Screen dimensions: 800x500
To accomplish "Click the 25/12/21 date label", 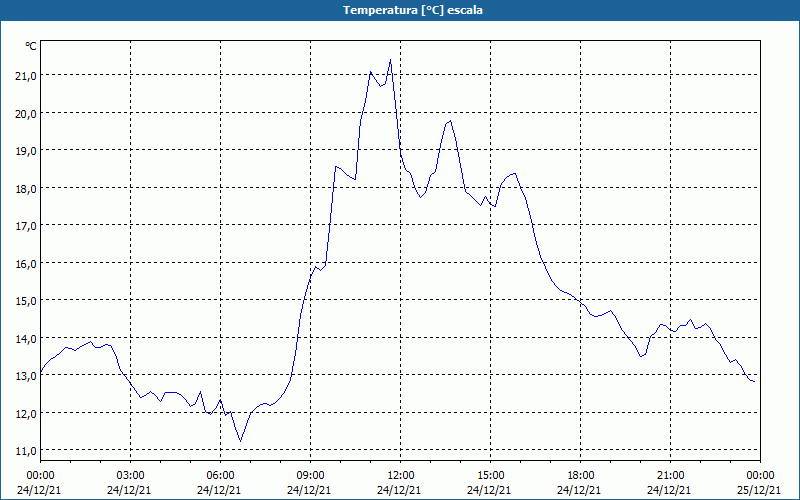I will [759, 490].
